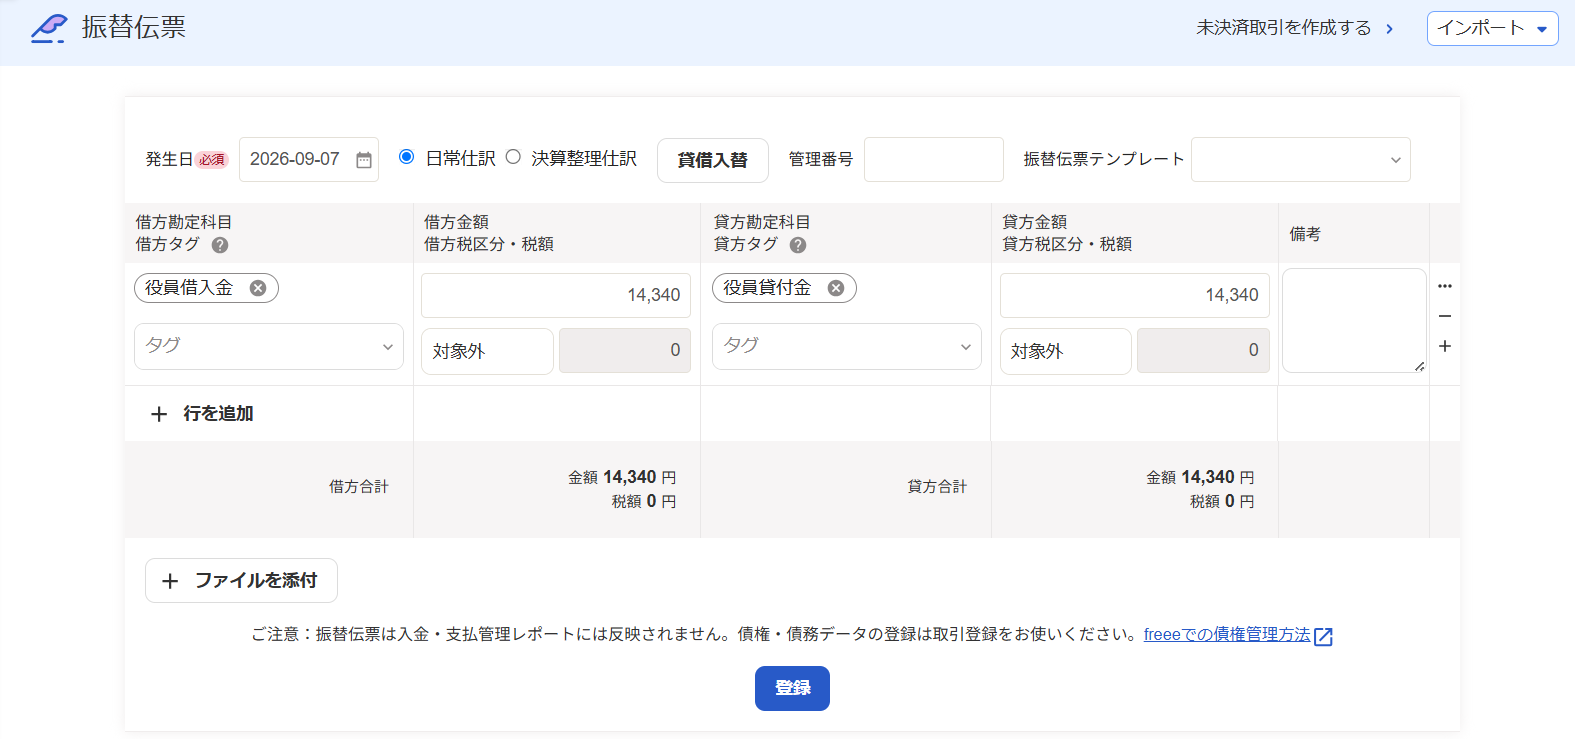Image resolution: width=1575 pixels, height=739 pixels.
Task: Click 行を追加 to add a row
Action: coord(201,414)
